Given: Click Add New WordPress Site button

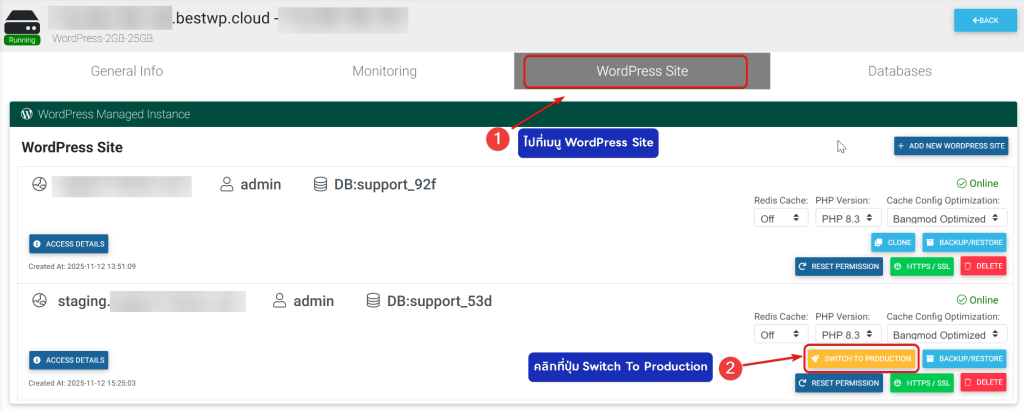Looking at the screenshot, I should tap(950, 147).
